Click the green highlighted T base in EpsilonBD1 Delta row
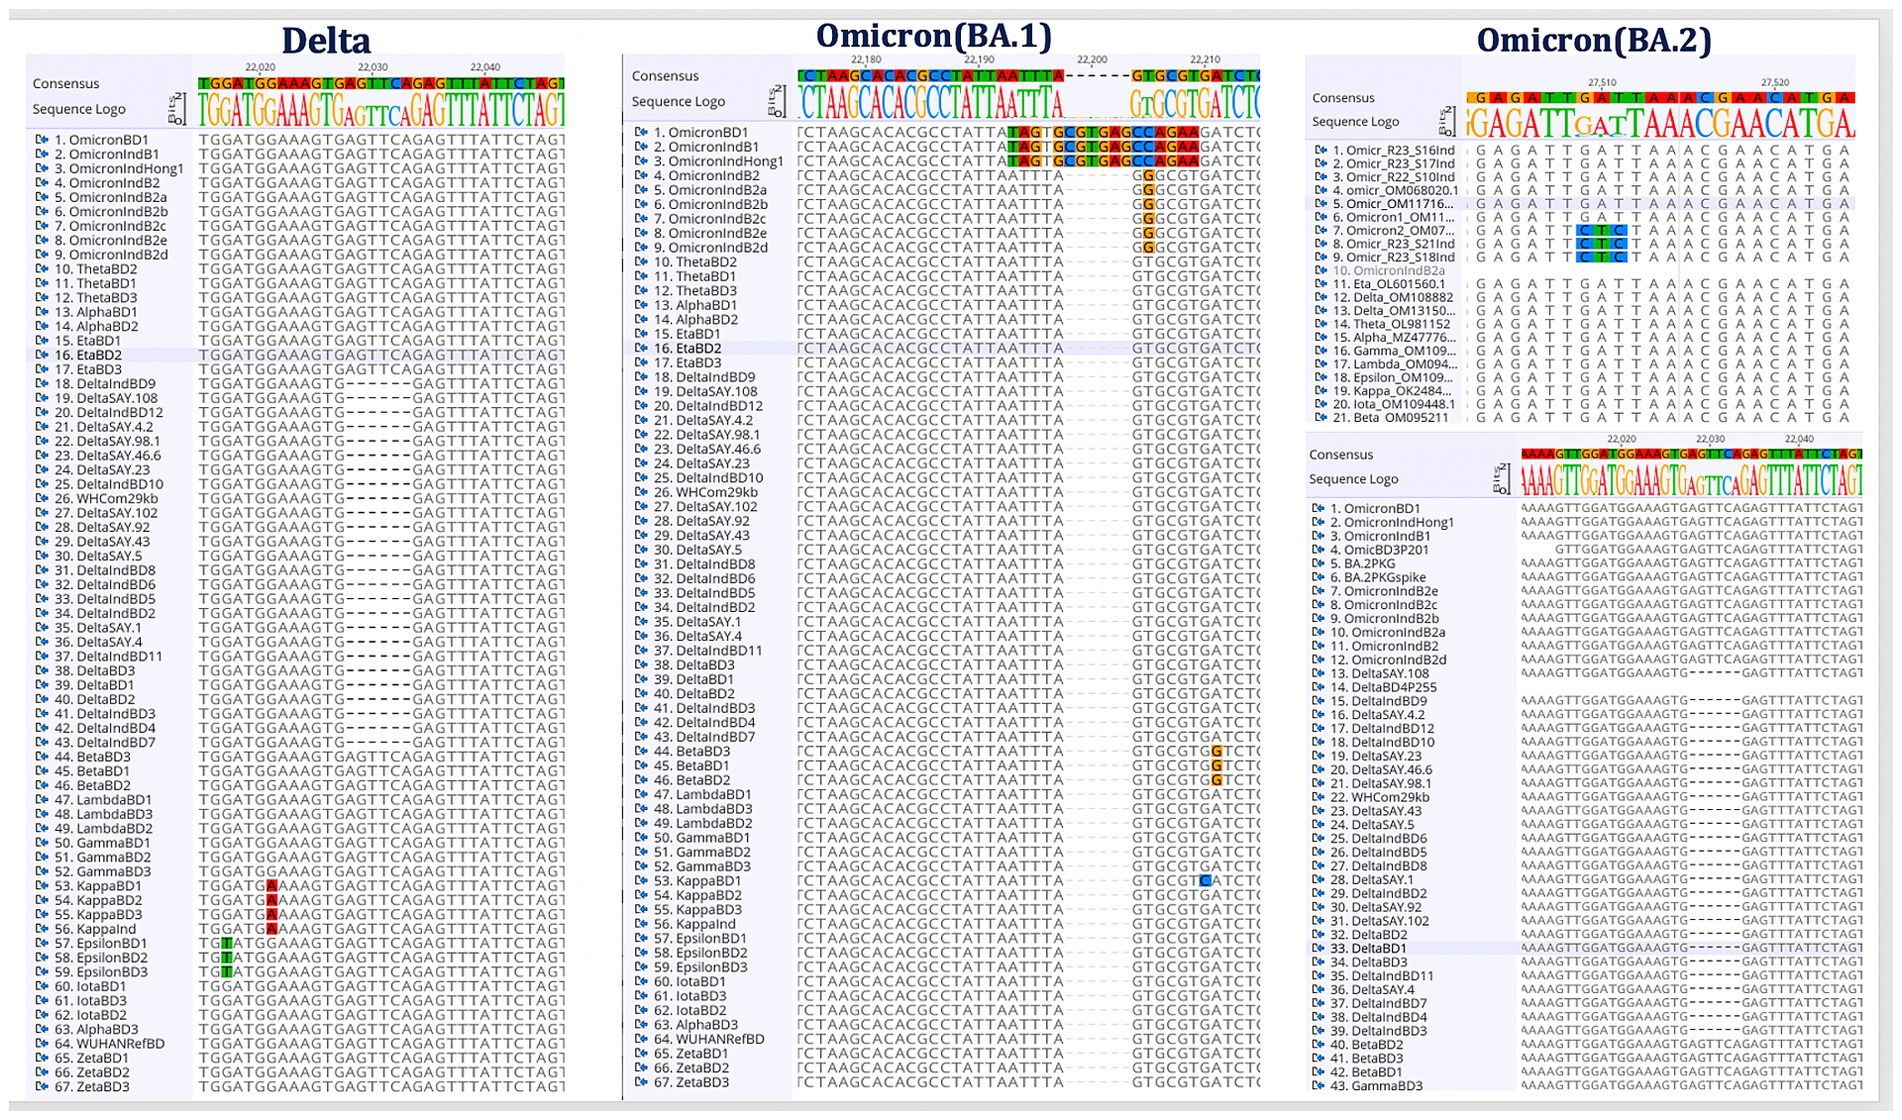Screen dimensions: 1902x1120 tap(227, 943)
